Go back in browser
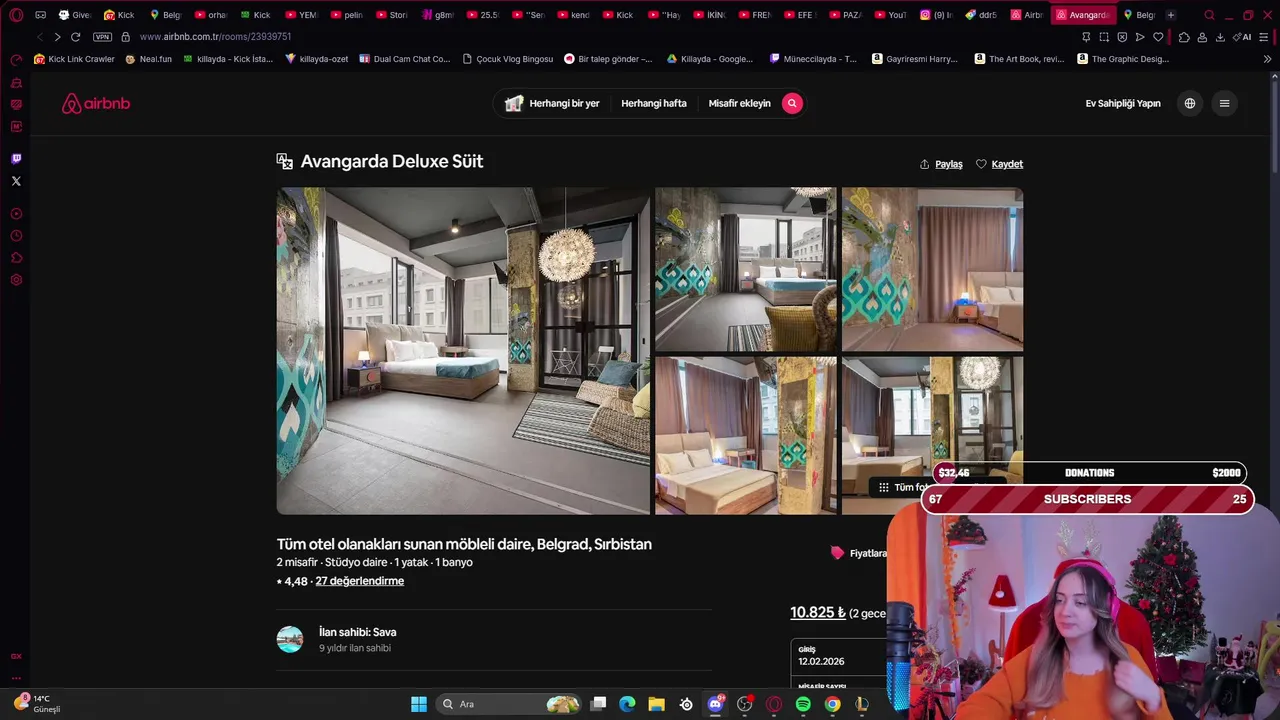 tap(39, 37)
